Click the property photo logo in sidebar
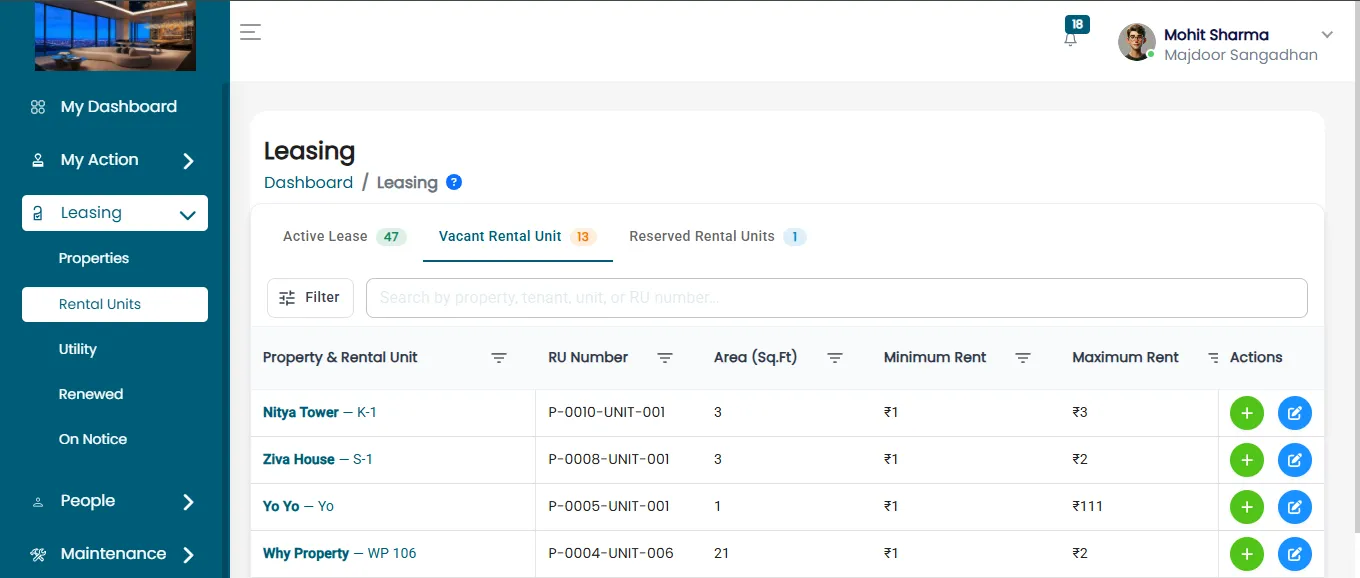Viewport: 1360px width, 578px height. pyautogui.click(x=115, y=35)
